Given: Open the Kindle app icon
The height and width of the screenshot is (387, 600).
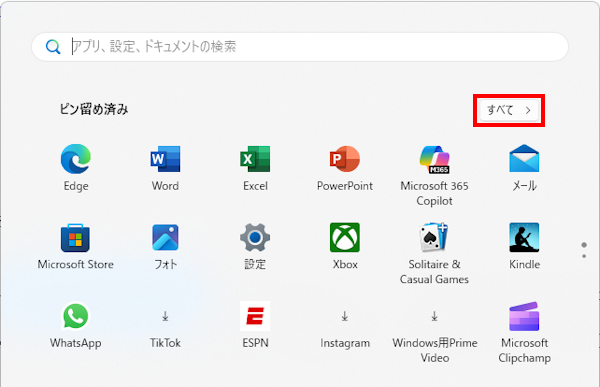Looking at the screenshot, I should (x=524, y=238).
